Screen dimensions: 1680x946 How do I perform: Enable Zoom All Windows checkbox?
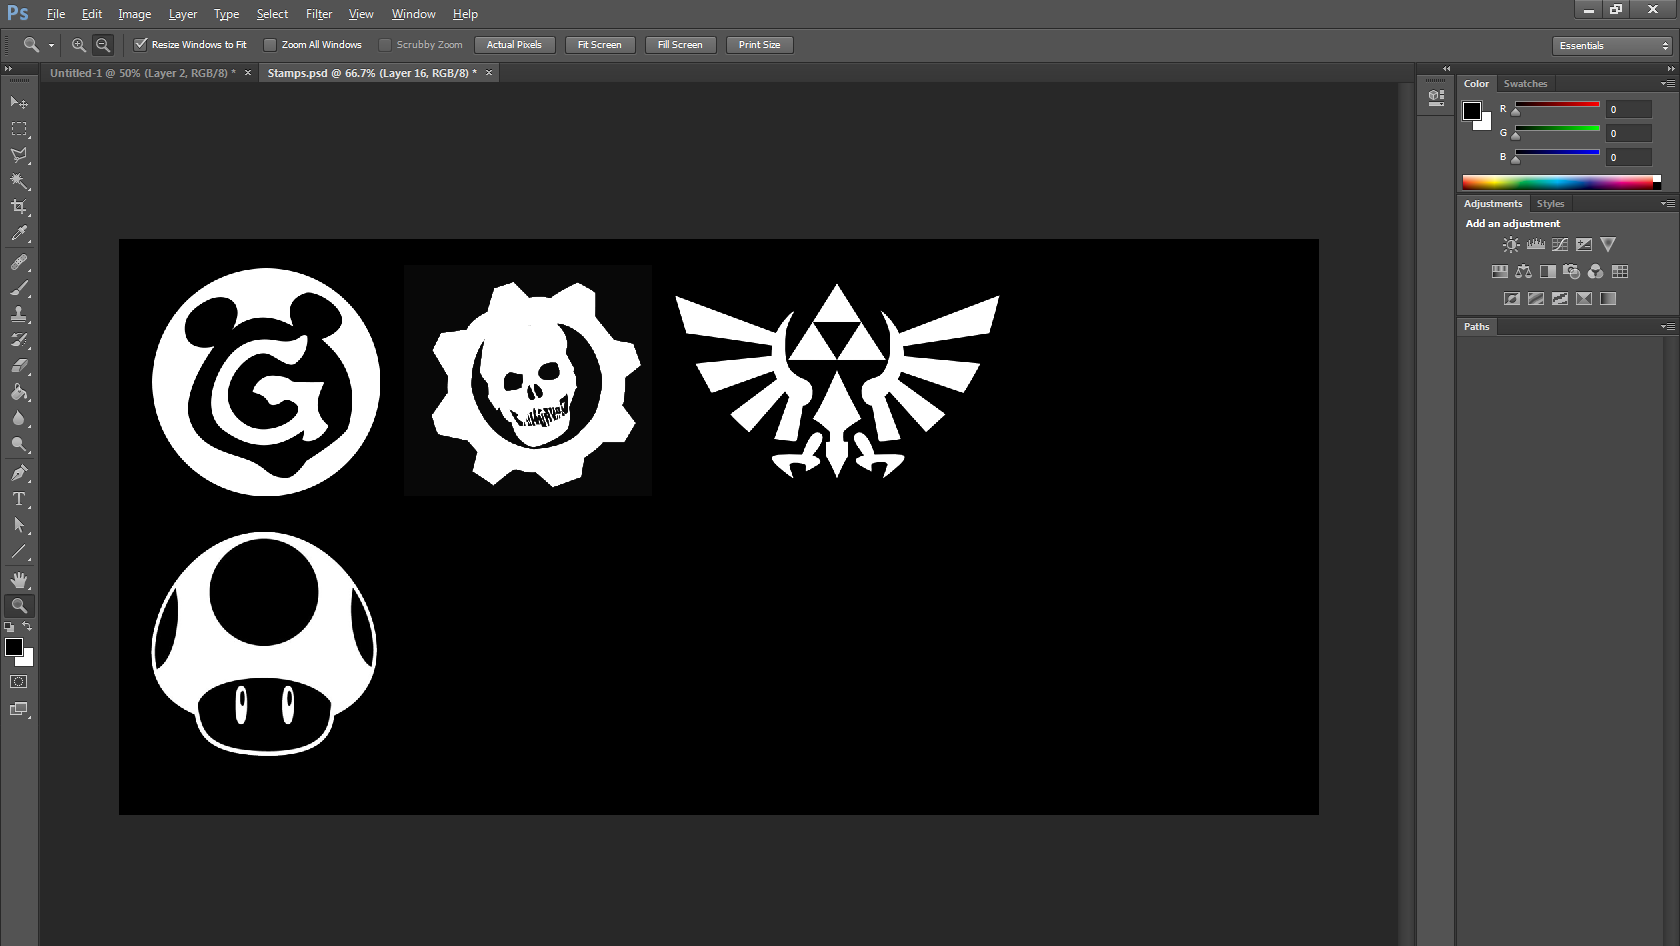270,45
